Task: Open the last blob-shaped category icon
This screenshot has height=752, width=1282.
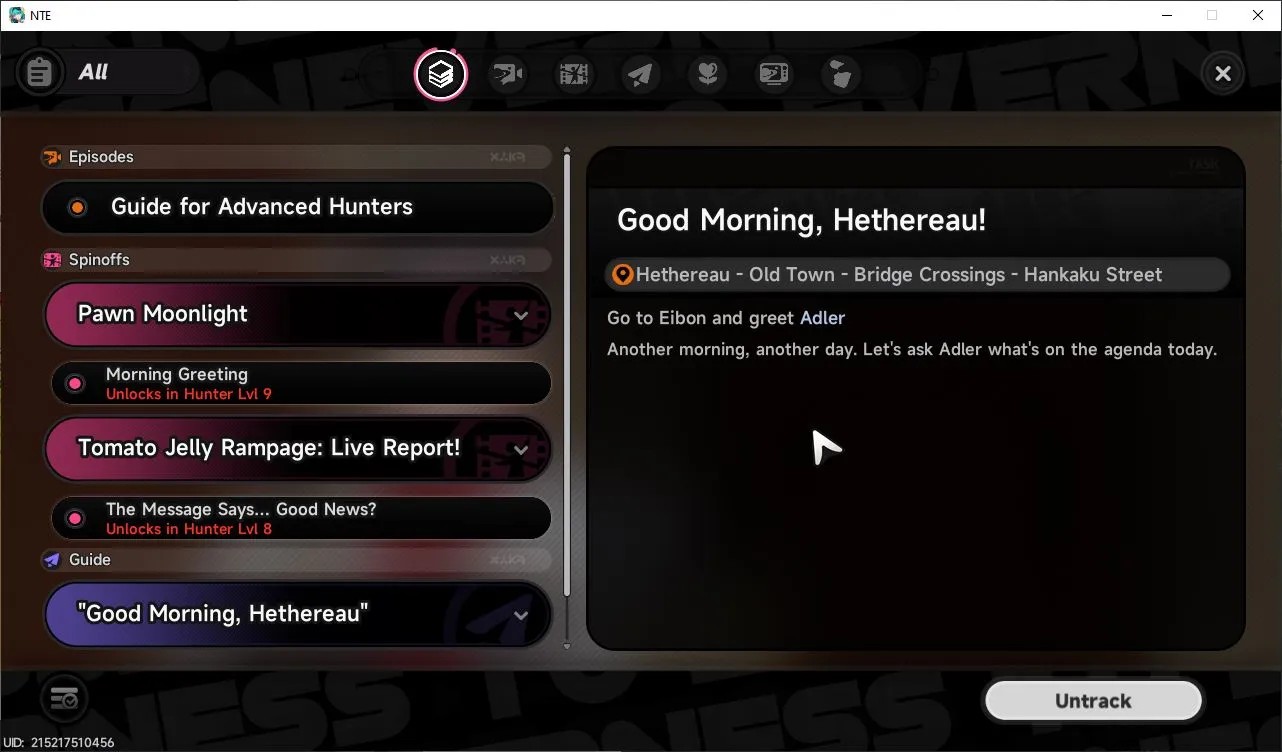Action: coord(841,74)
